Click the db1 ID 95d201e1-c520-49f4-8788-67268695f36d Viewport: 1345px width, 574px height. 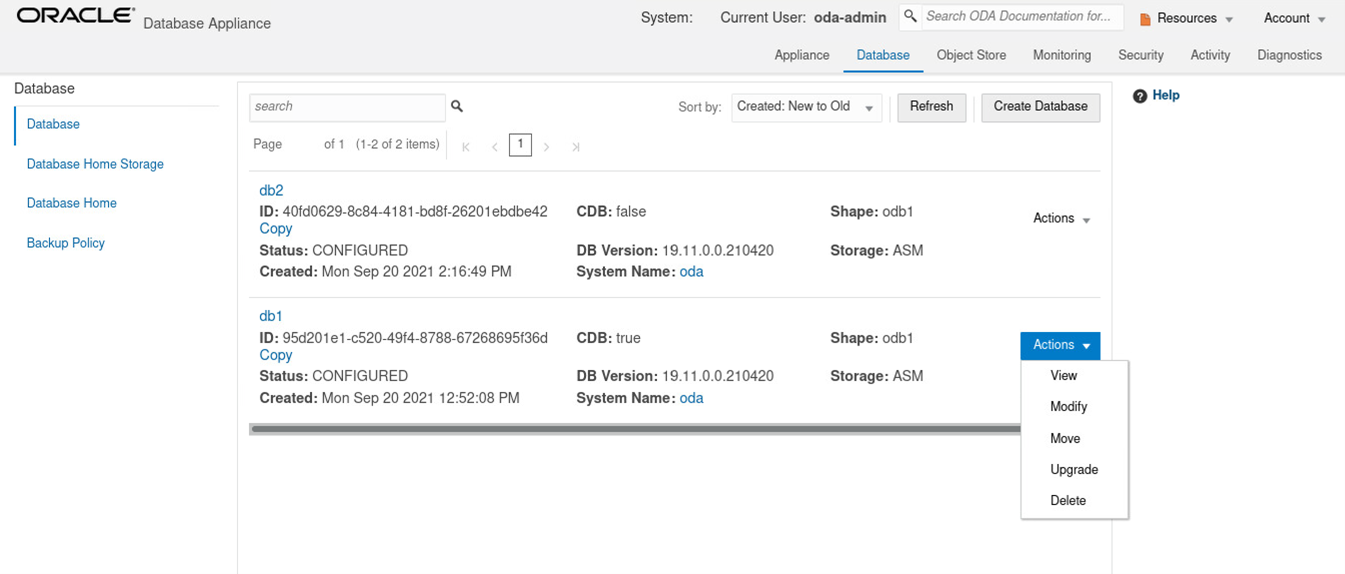click(415, 338)
